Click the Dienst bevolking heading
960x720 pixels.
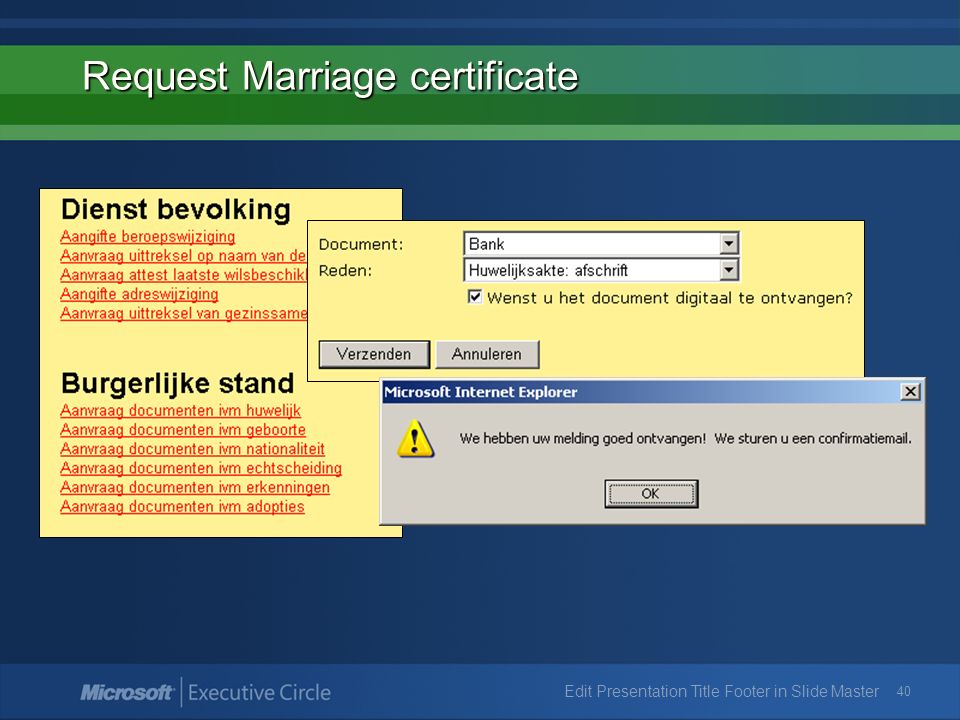pyautogui.click(x=176, y=209)
